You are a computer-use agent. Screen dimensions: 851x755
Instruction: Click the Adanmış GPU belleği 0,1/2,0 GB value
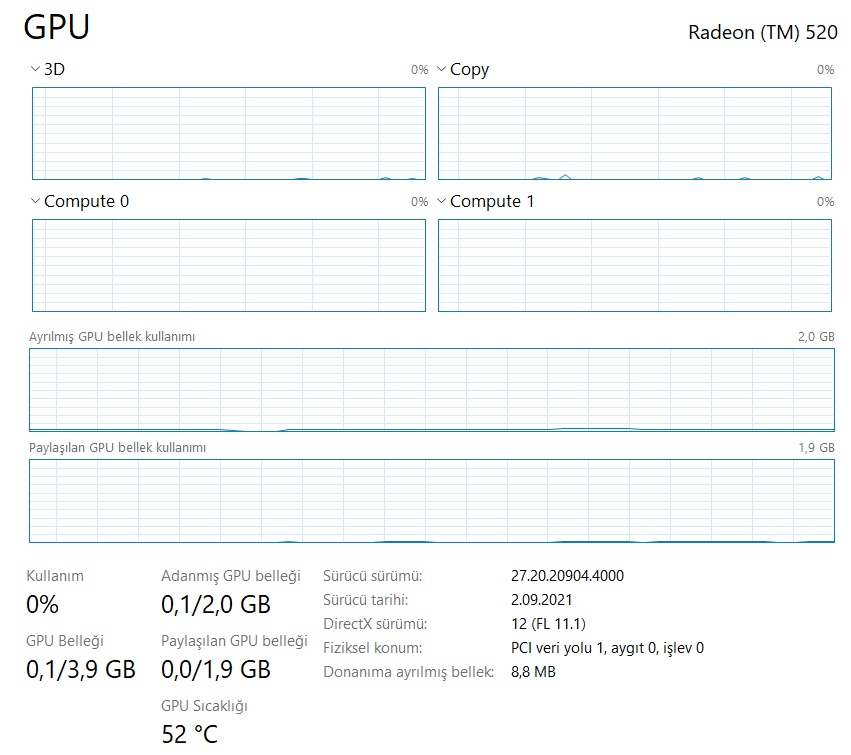[x=215, y=605]
